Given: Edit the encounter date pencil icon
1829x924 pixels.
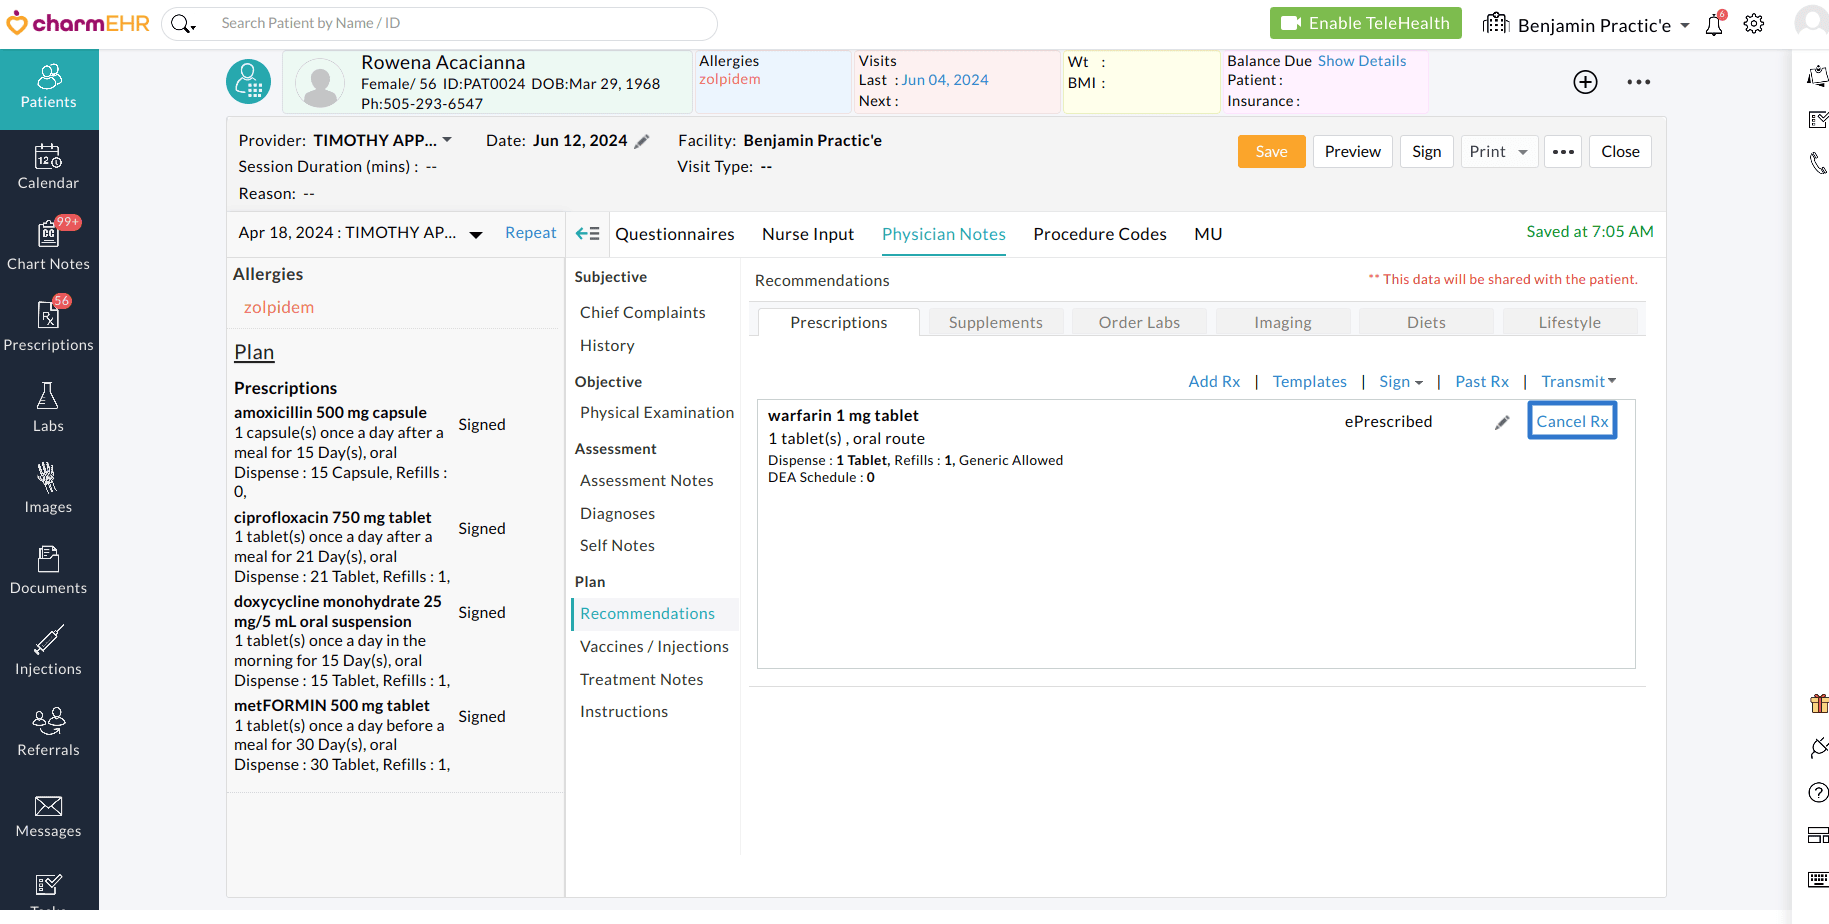Looking at the screenshot, I should (x=642, y=142).
